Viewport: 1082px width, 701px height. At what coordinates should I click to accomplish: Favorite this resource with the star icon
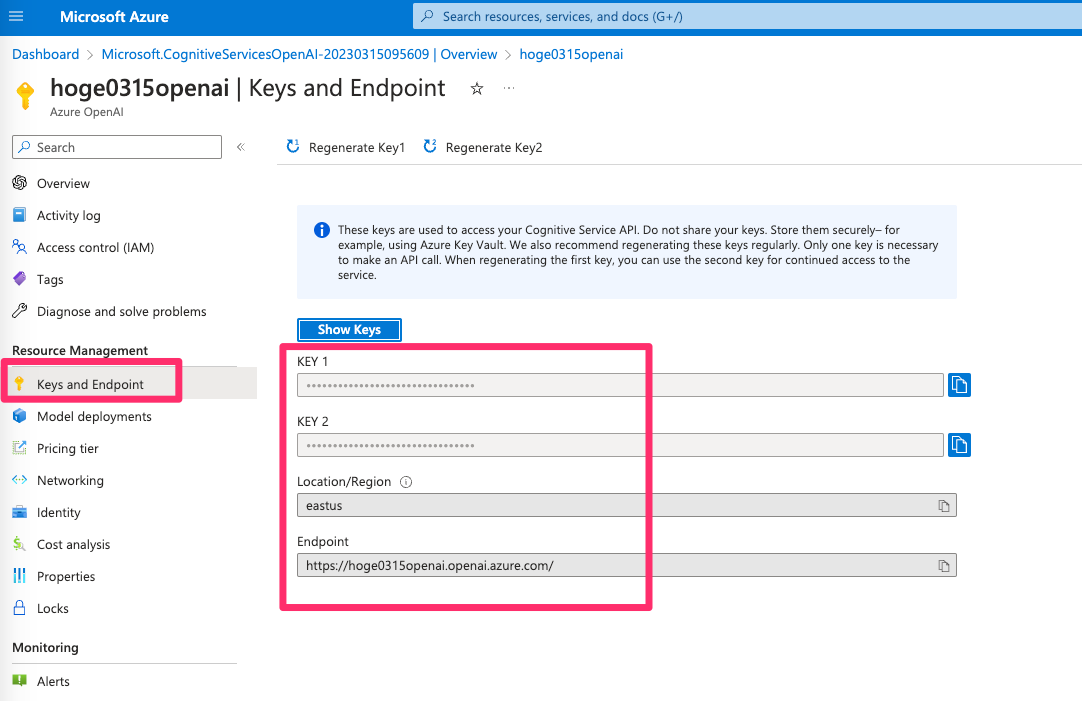coord(477,88)
